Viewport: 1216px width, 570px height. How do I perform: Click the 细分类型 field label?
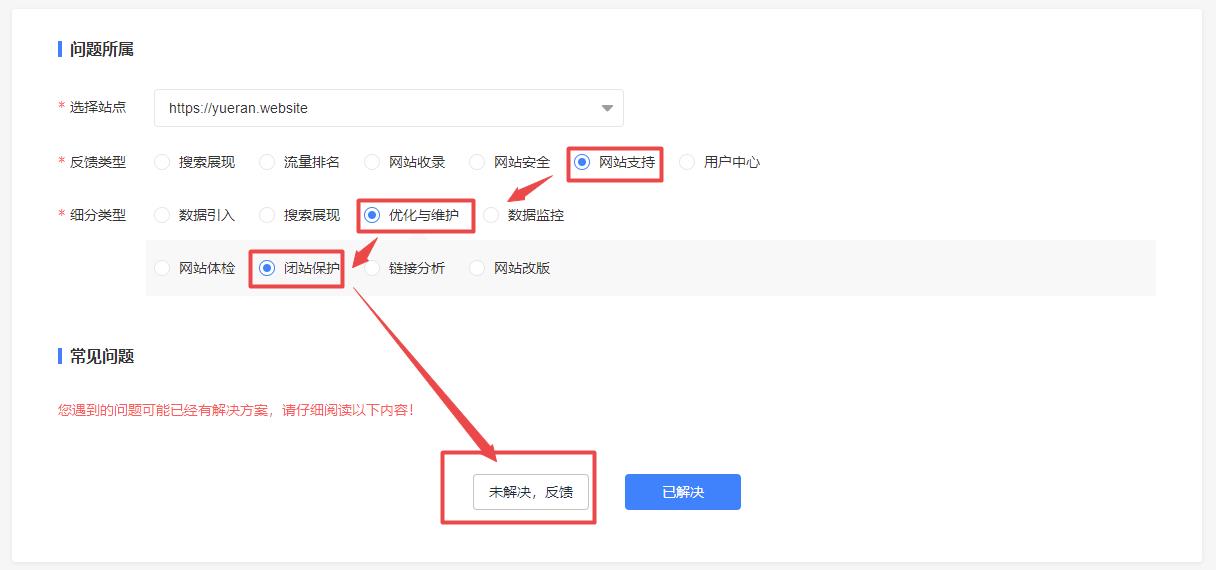point(98,215)
